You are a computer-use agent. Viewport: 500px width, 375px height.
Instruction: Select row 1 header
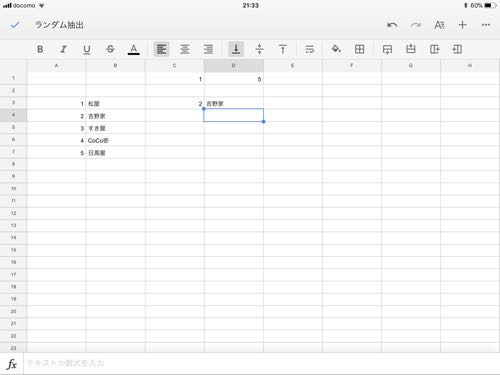[x=13, y=78]
